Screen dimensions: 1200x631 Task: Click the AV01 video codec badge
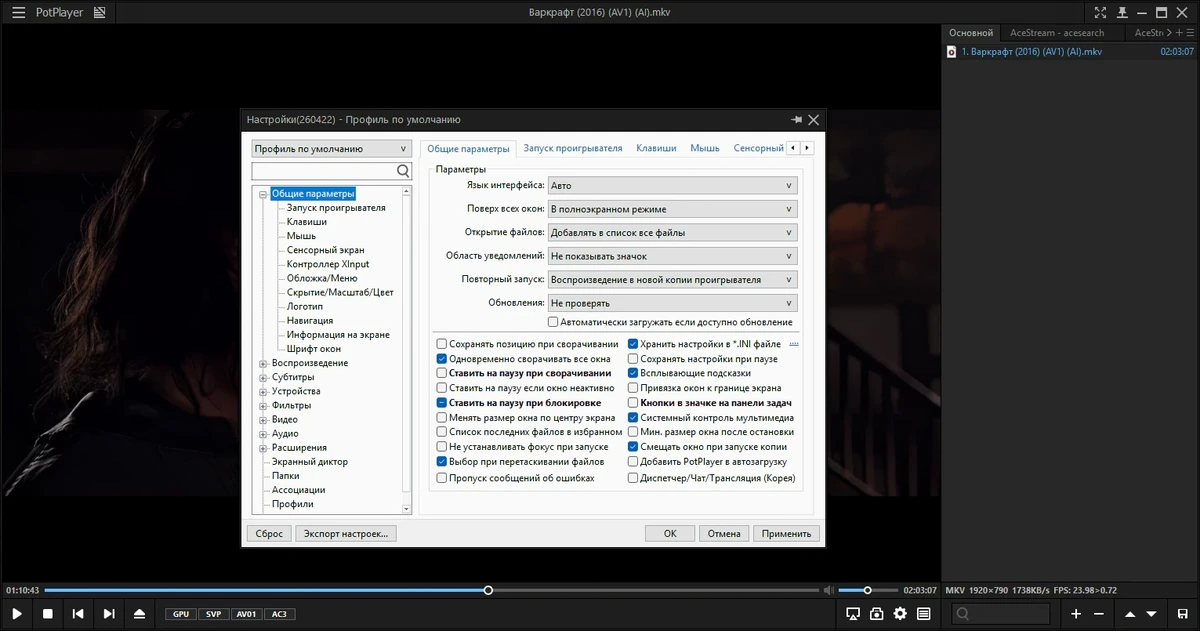coord(246,614)
